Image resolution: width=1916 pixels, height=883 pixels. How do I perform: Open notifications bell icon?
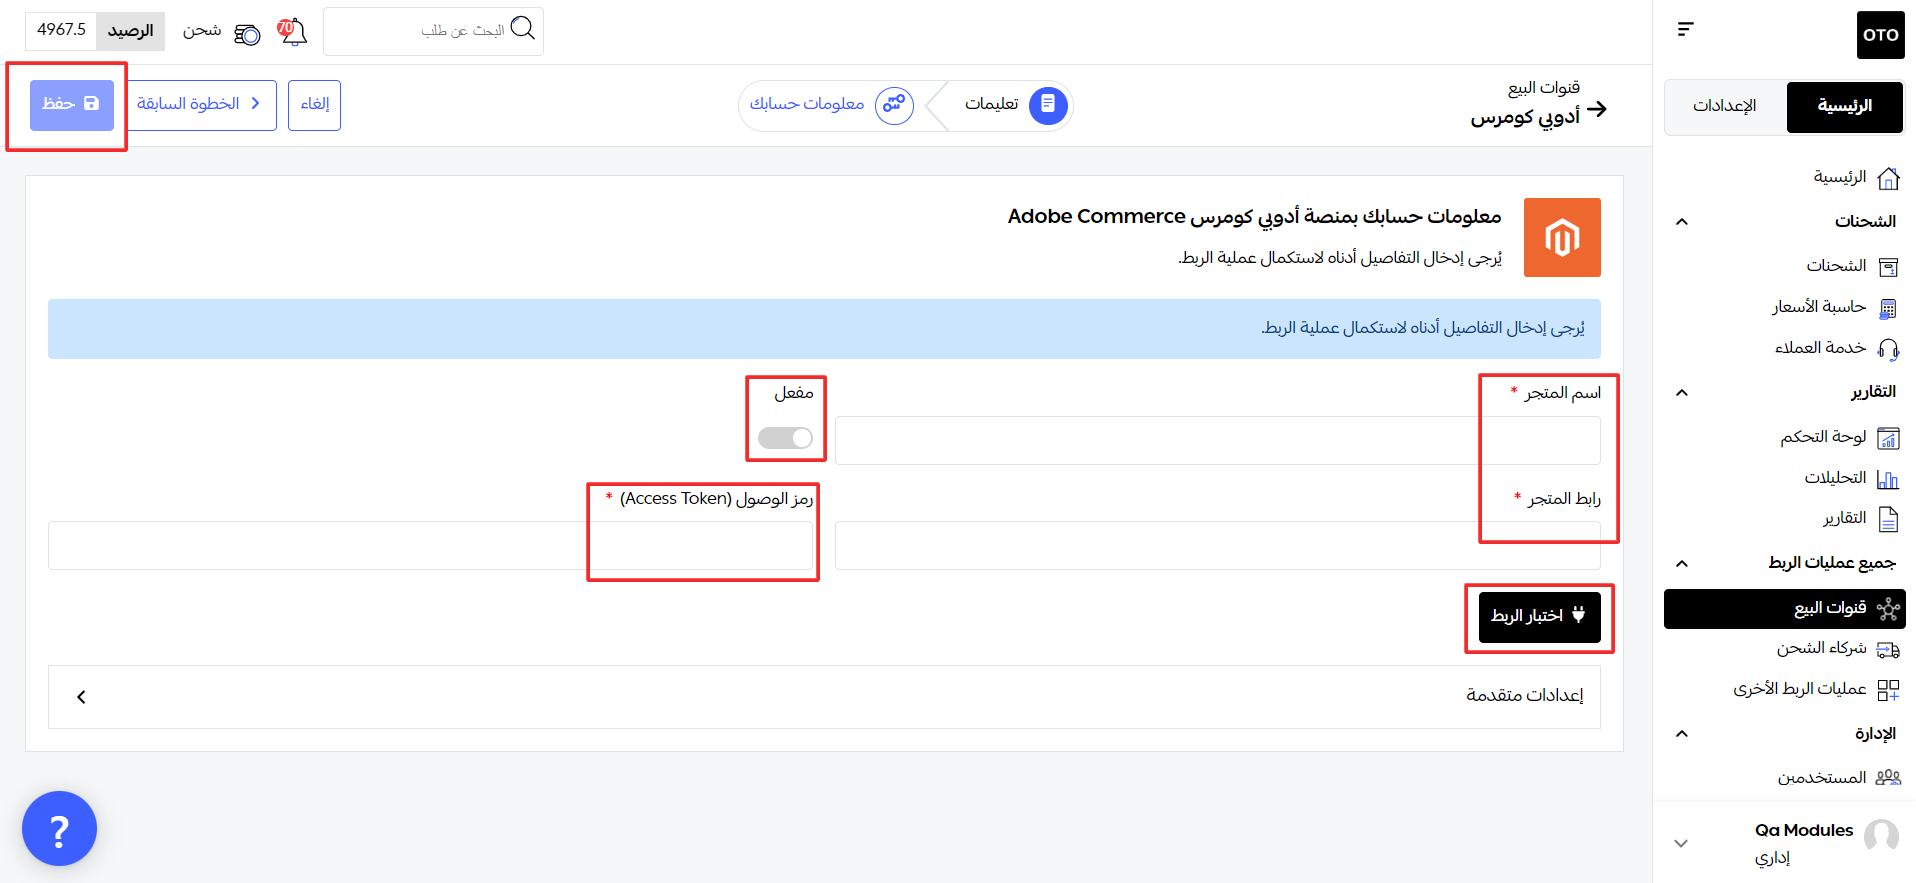[x=292, y=32]
